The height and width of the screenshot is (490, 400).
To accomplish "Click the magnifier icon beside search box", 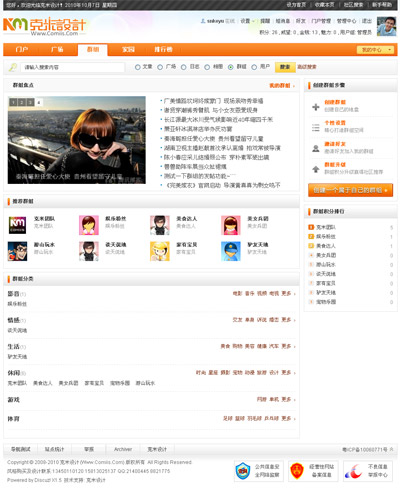I will [13, 67].
